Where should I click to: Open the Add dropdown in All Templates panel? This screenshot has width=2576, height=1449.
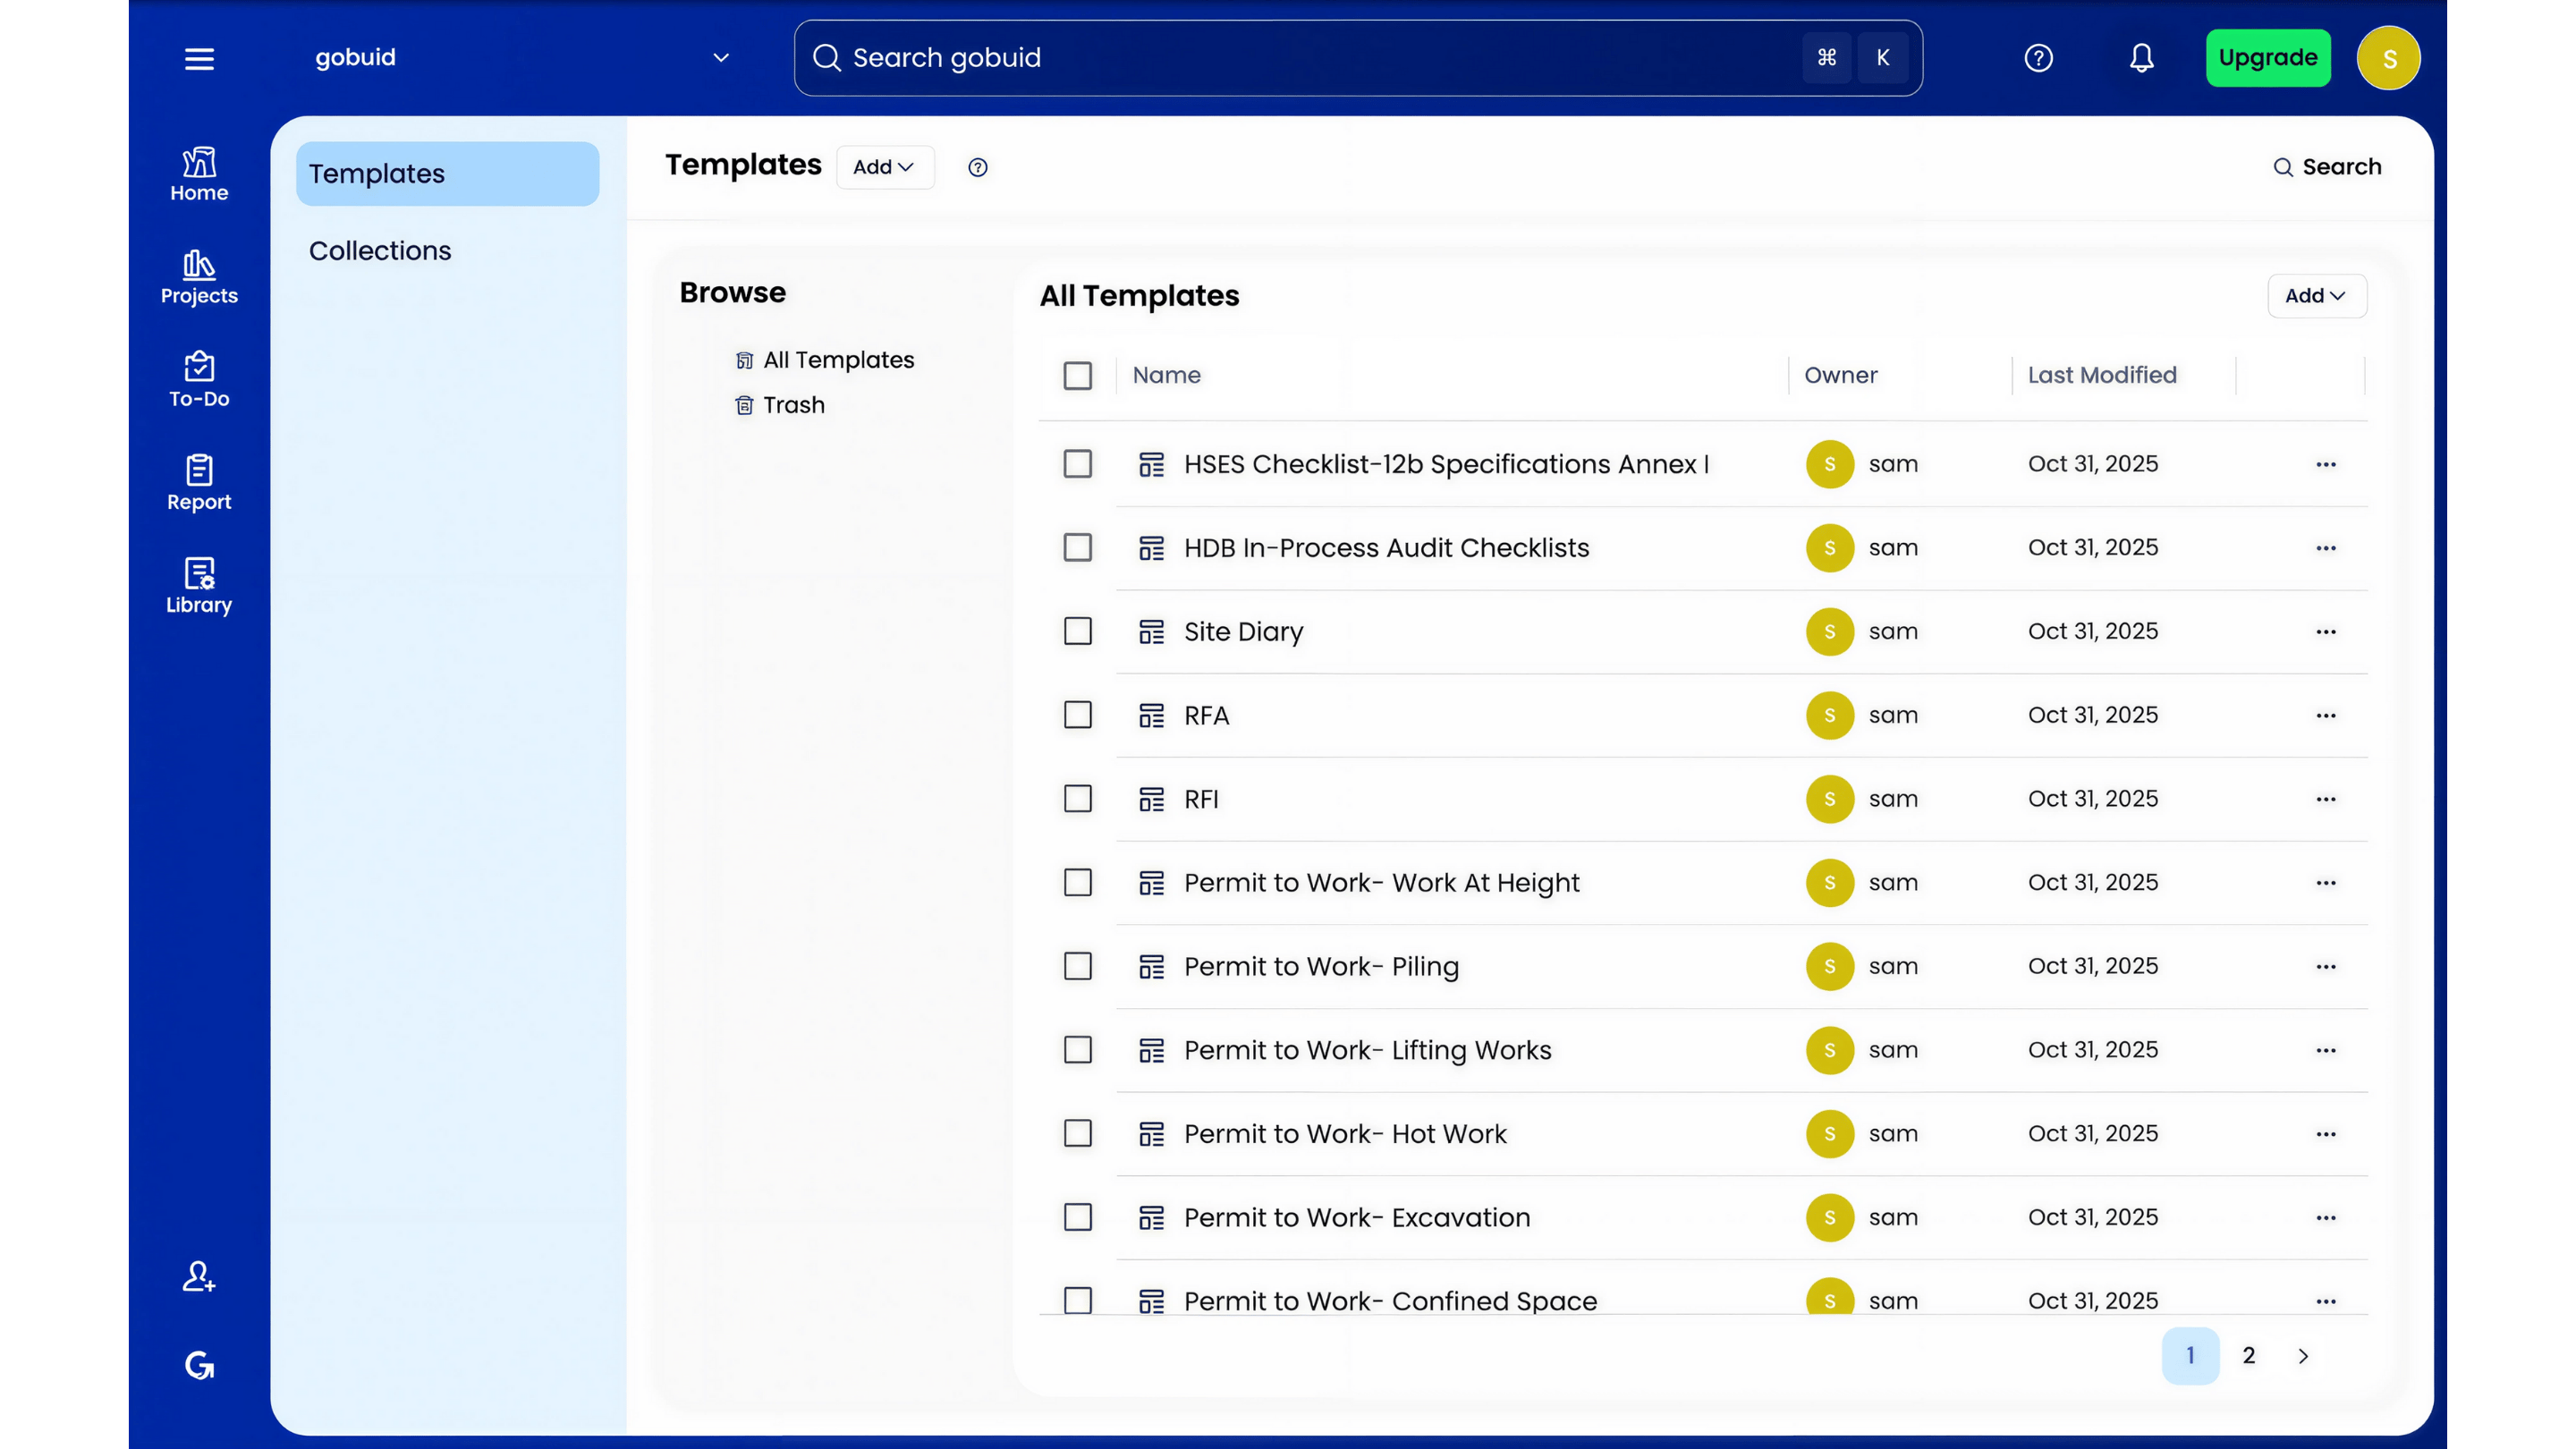click(x=2315, y=296)
